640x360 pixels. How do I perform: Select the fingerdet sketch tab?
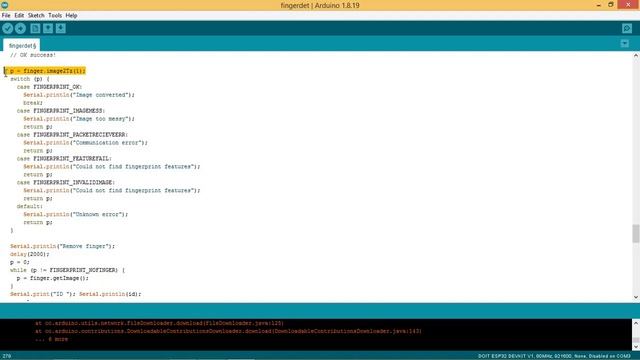[x=22, y=45]
